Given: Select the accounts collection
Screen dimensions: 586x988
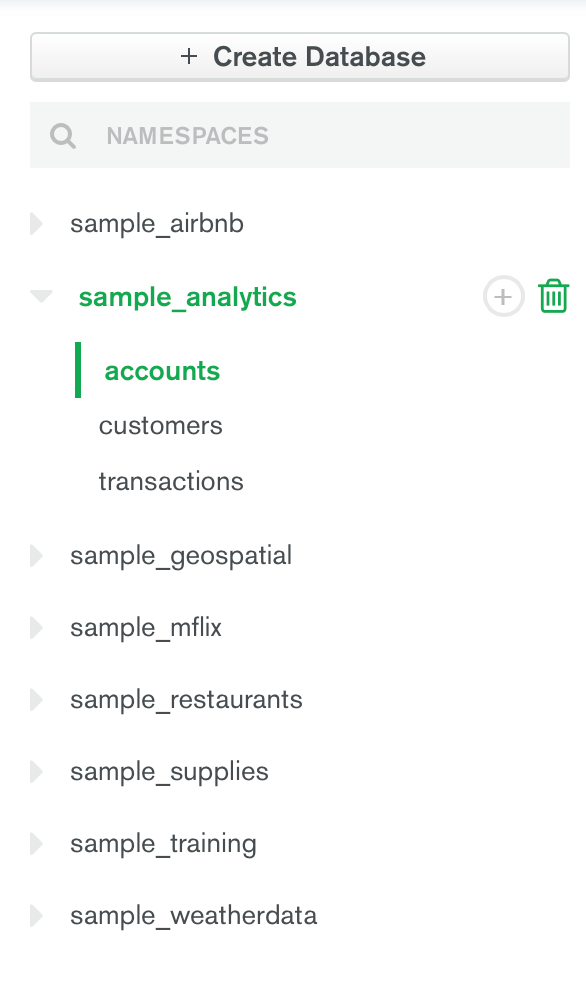Looking at the screenshot, I should tap(162, 370).
